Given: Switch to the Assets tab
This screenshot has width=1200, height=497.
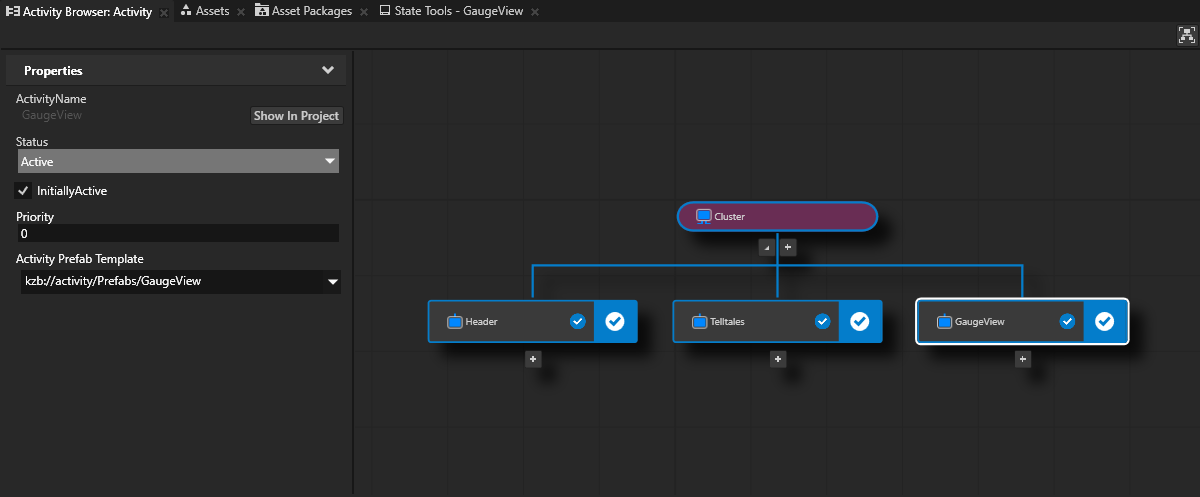Looking at the screenshot, I should pos(211,11).
